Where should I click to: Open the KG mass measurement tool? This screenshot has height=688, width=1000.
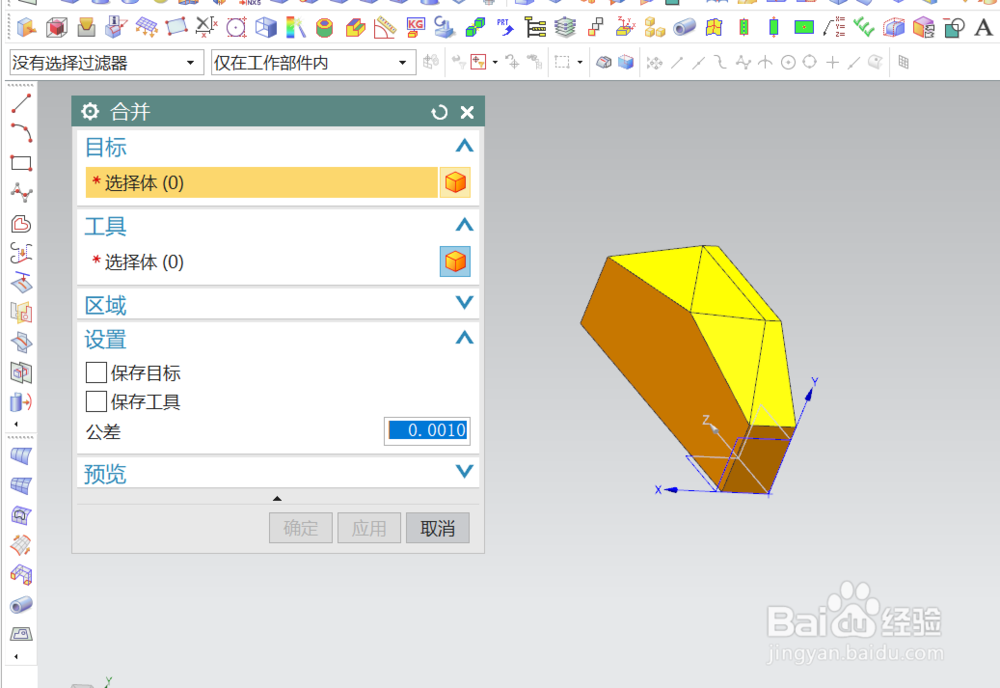point(415,27)
